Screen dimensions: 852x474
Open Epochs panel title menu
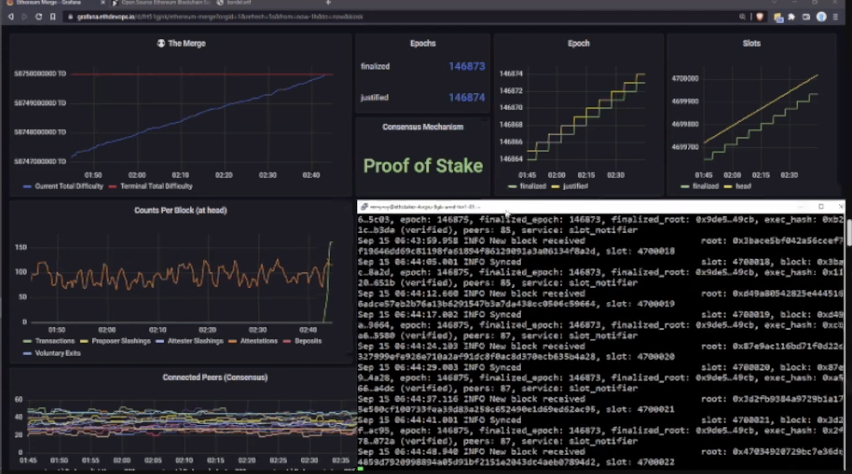click(423, 43)
